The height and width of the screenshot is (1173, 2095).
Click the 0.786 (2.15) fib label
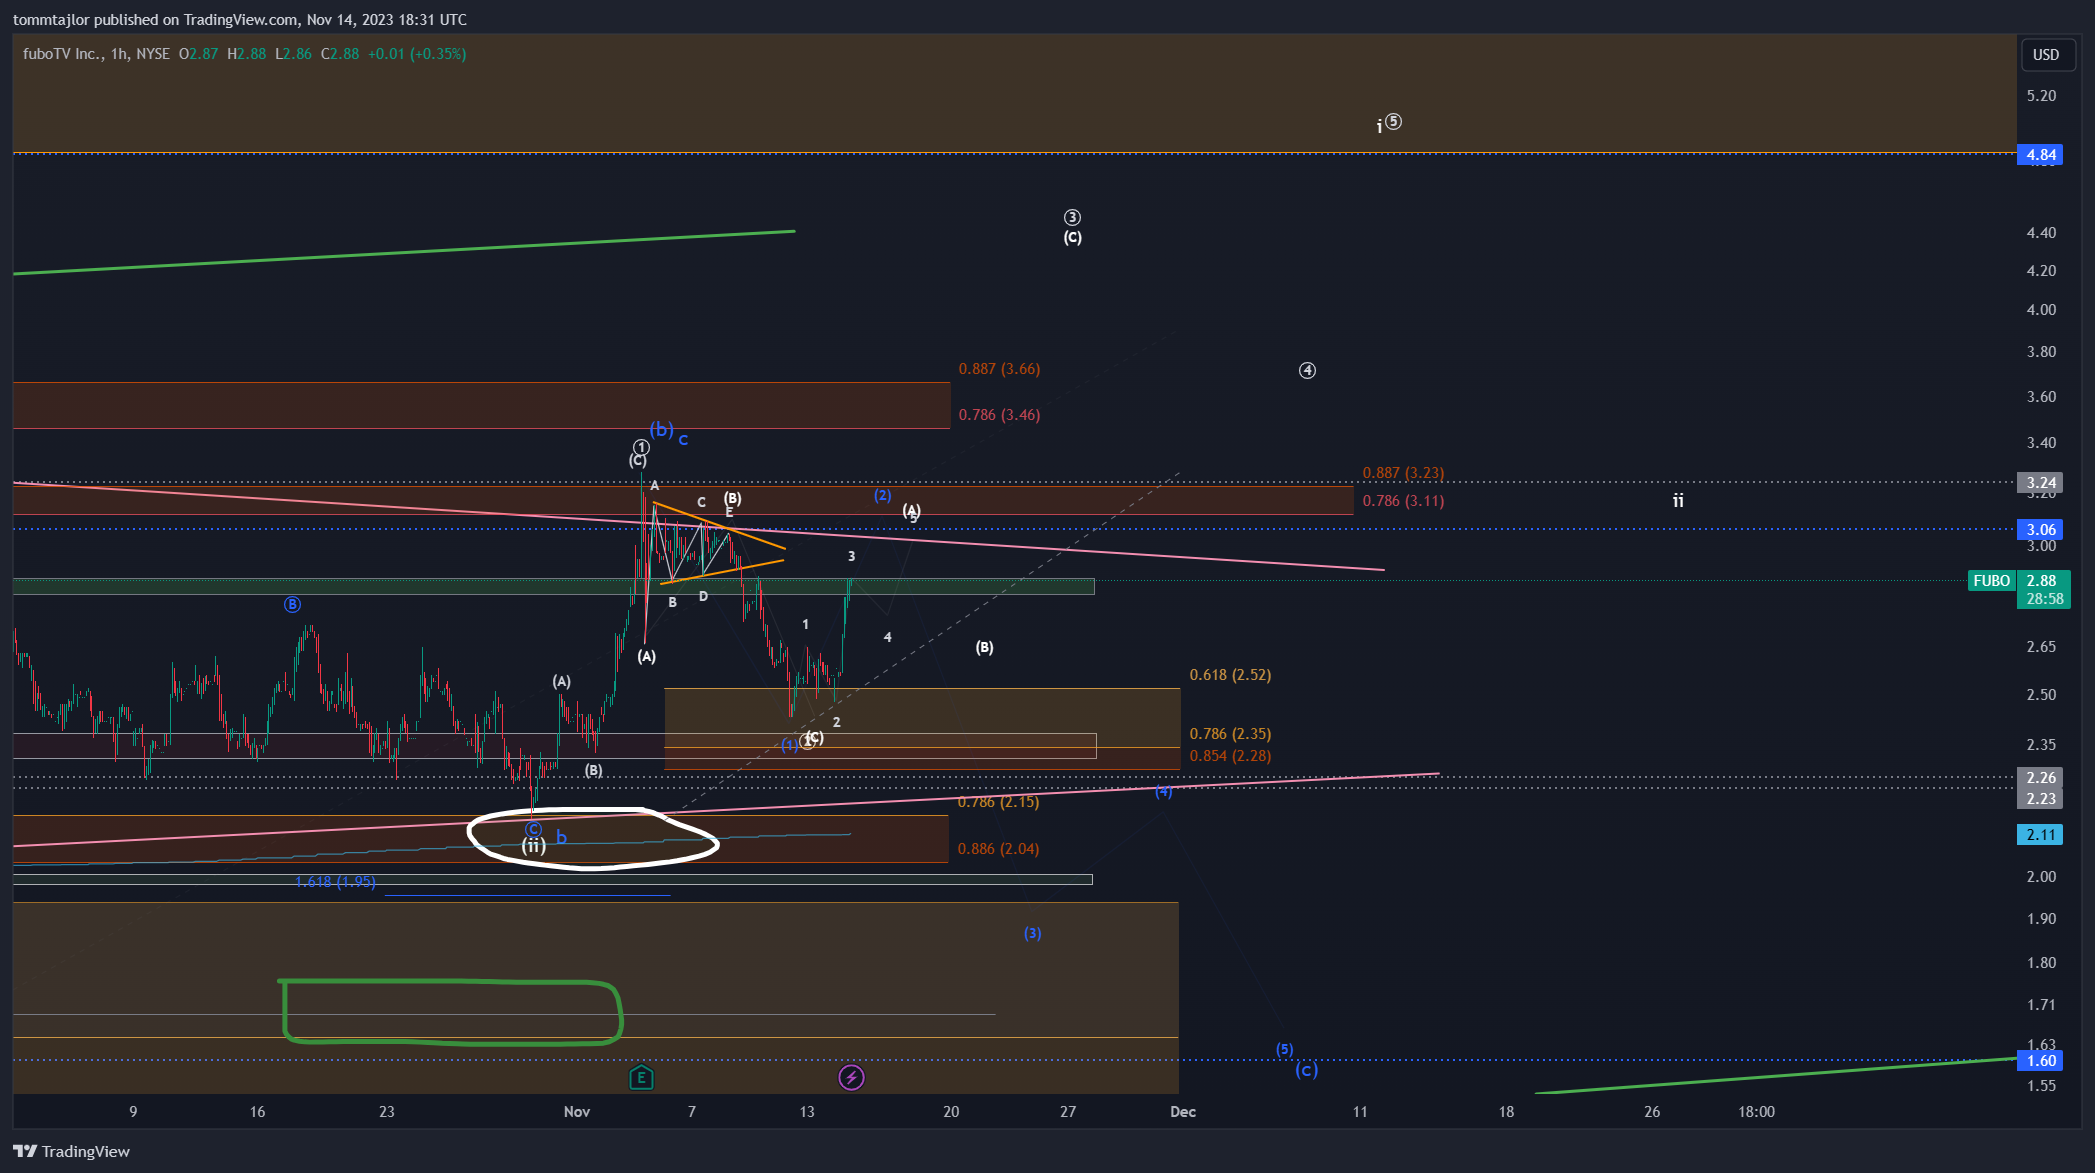[x=998, y=802]
